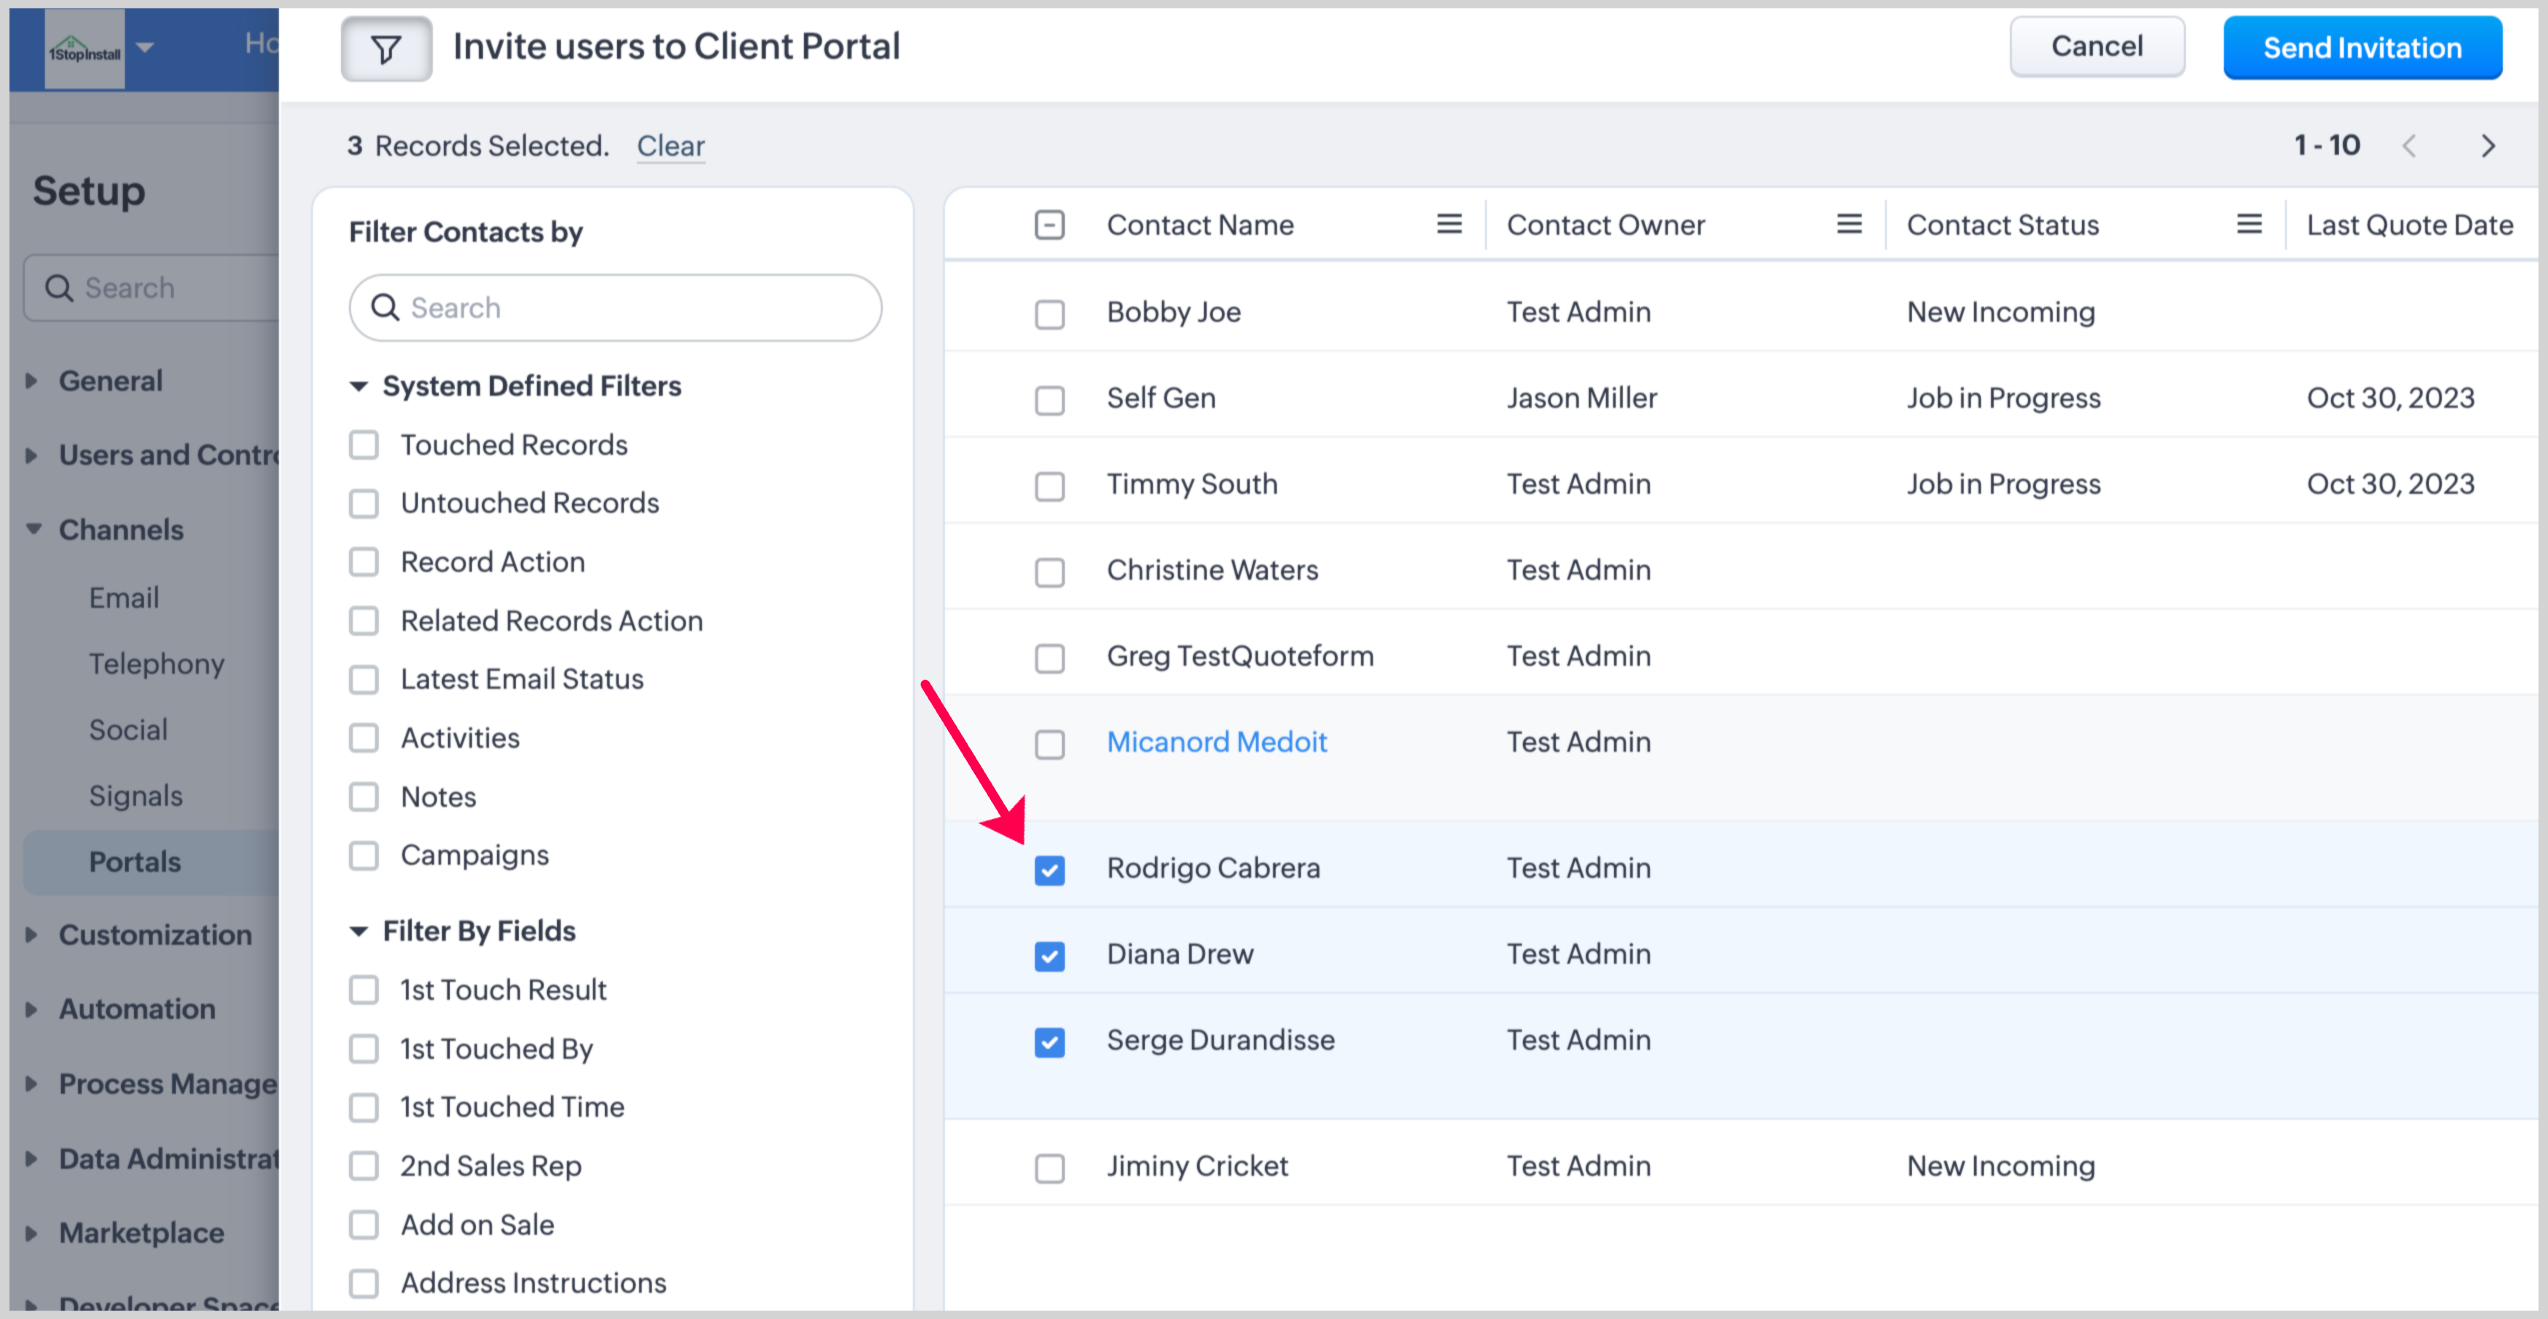Click the filter funnel icon
Viewport: 2548px width, 1319px height.
coord(386,48)
